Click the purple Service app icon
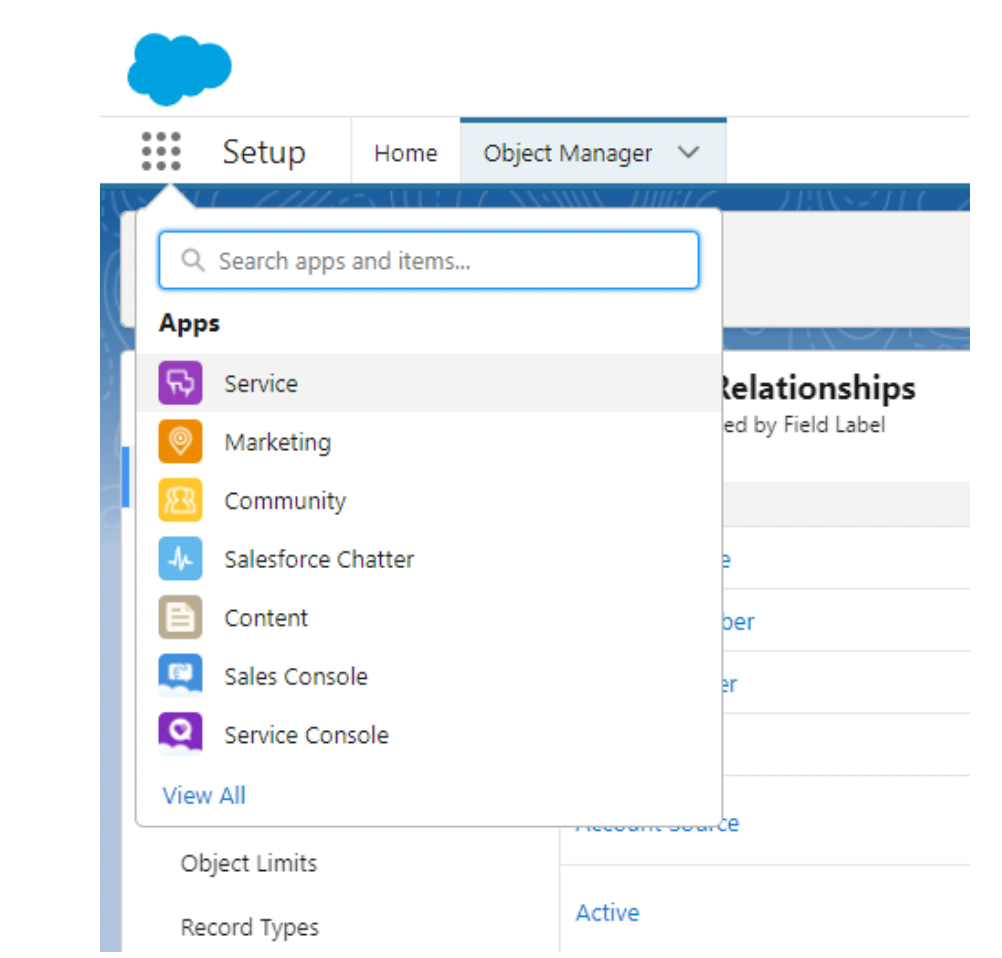Viewport: 1002px width, 958px height. tap(180, 383)
